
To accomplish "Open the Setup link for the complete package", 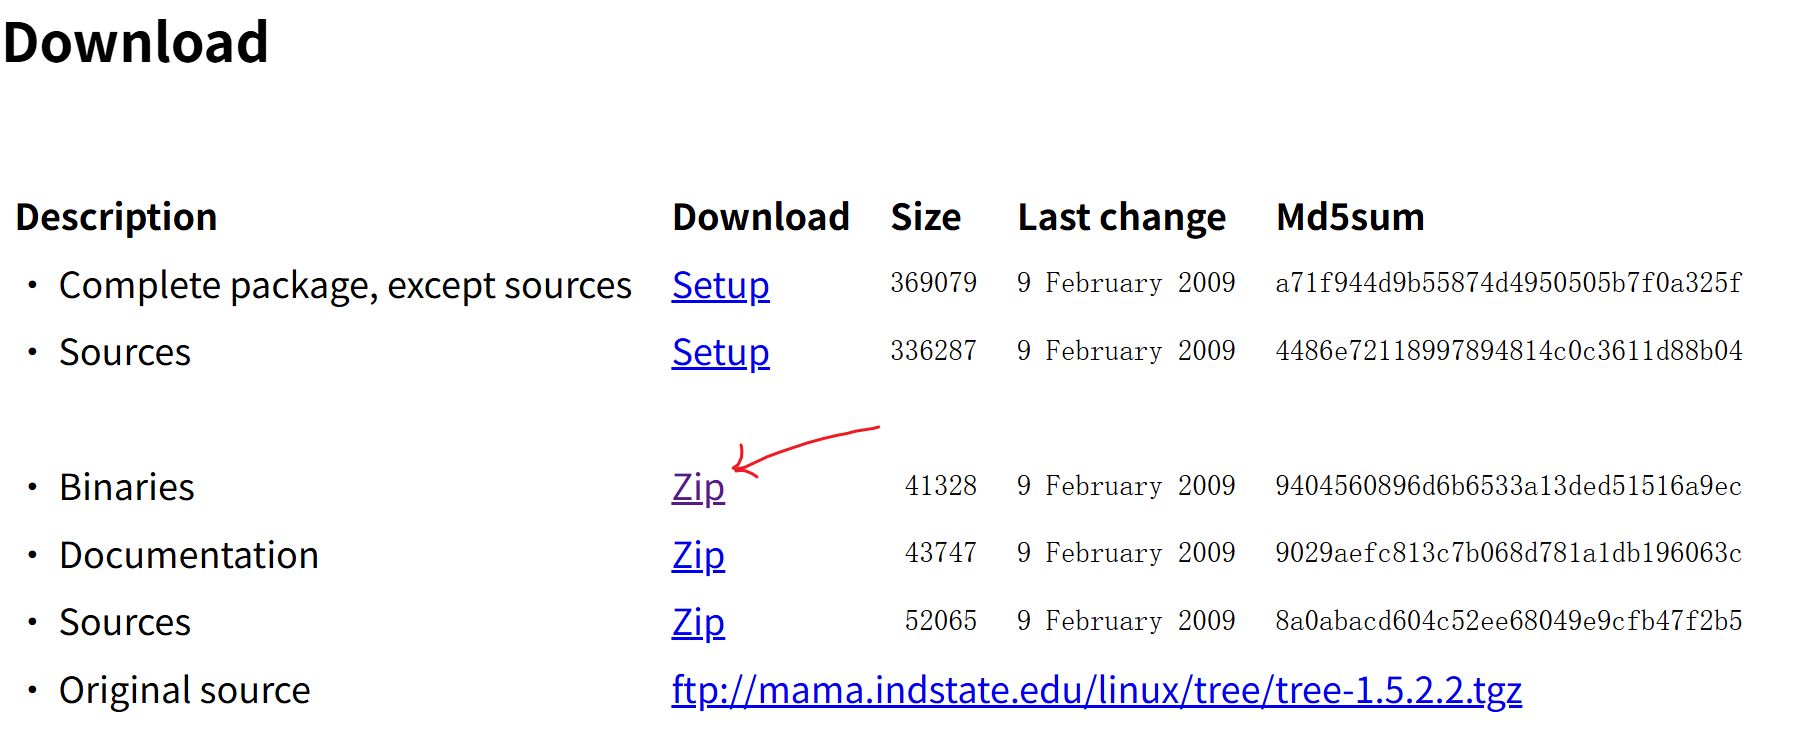I will (x=719, y=286).
